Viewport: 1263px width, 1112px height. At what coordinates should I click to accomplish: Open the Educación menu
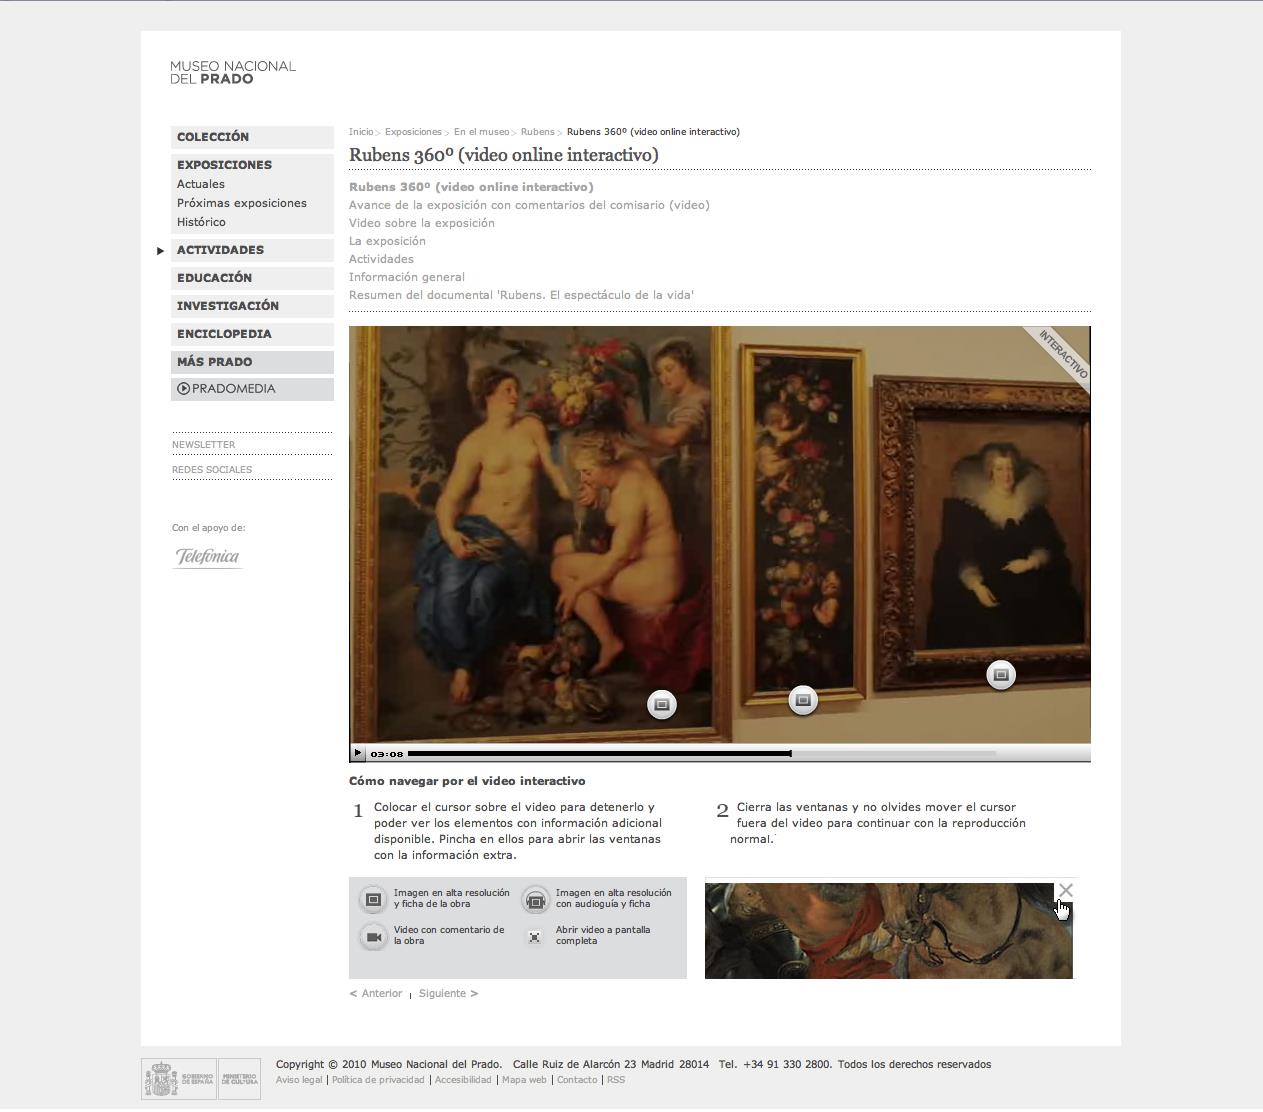click(x=252, y=278)
